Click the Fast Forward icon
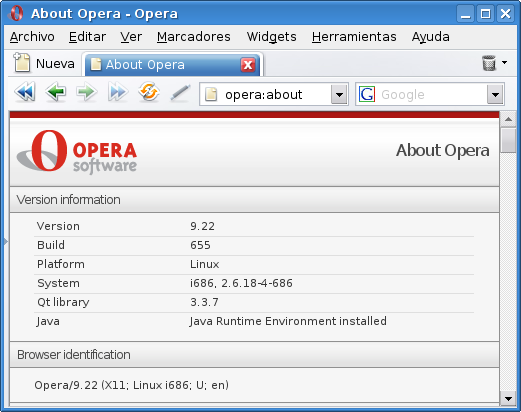521x412 pixels. coord(117,92)
